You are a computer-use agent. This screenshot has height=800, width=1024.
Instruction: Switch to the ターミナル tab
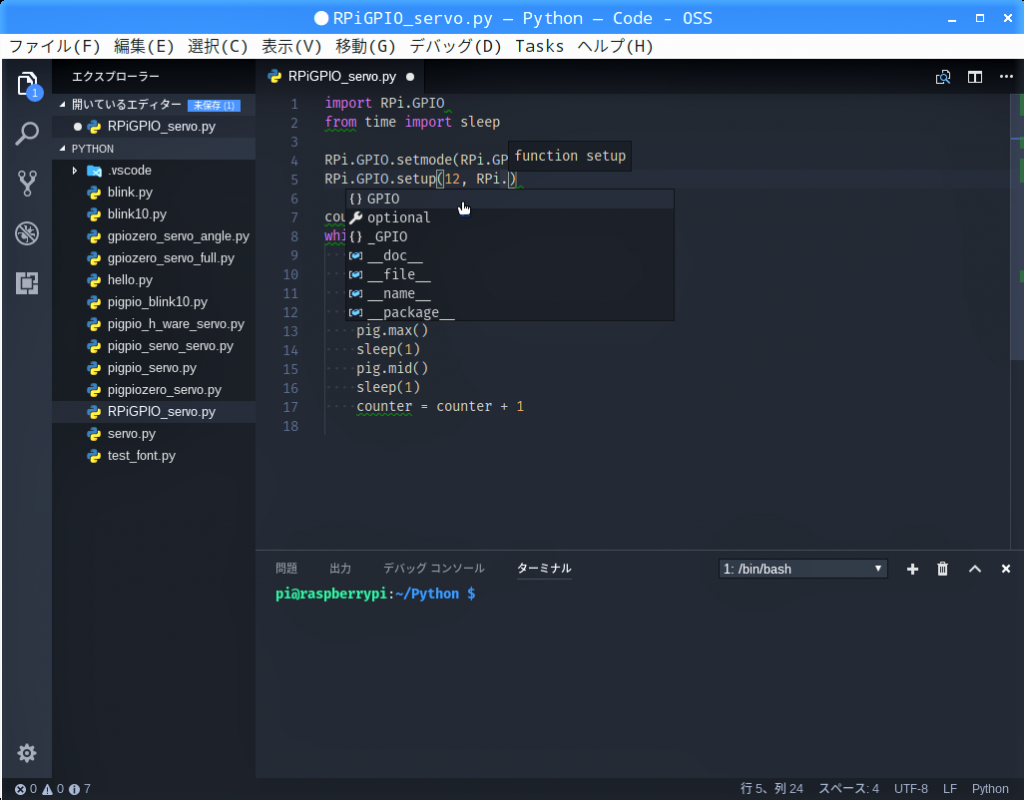tap(544, 568)
